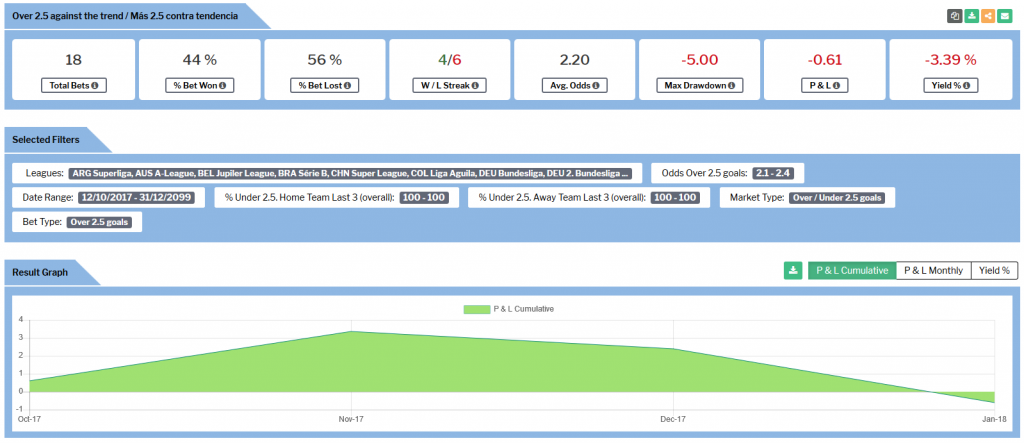Click the W / L Streak label button

pyautogui.click(x=449, y=86)
